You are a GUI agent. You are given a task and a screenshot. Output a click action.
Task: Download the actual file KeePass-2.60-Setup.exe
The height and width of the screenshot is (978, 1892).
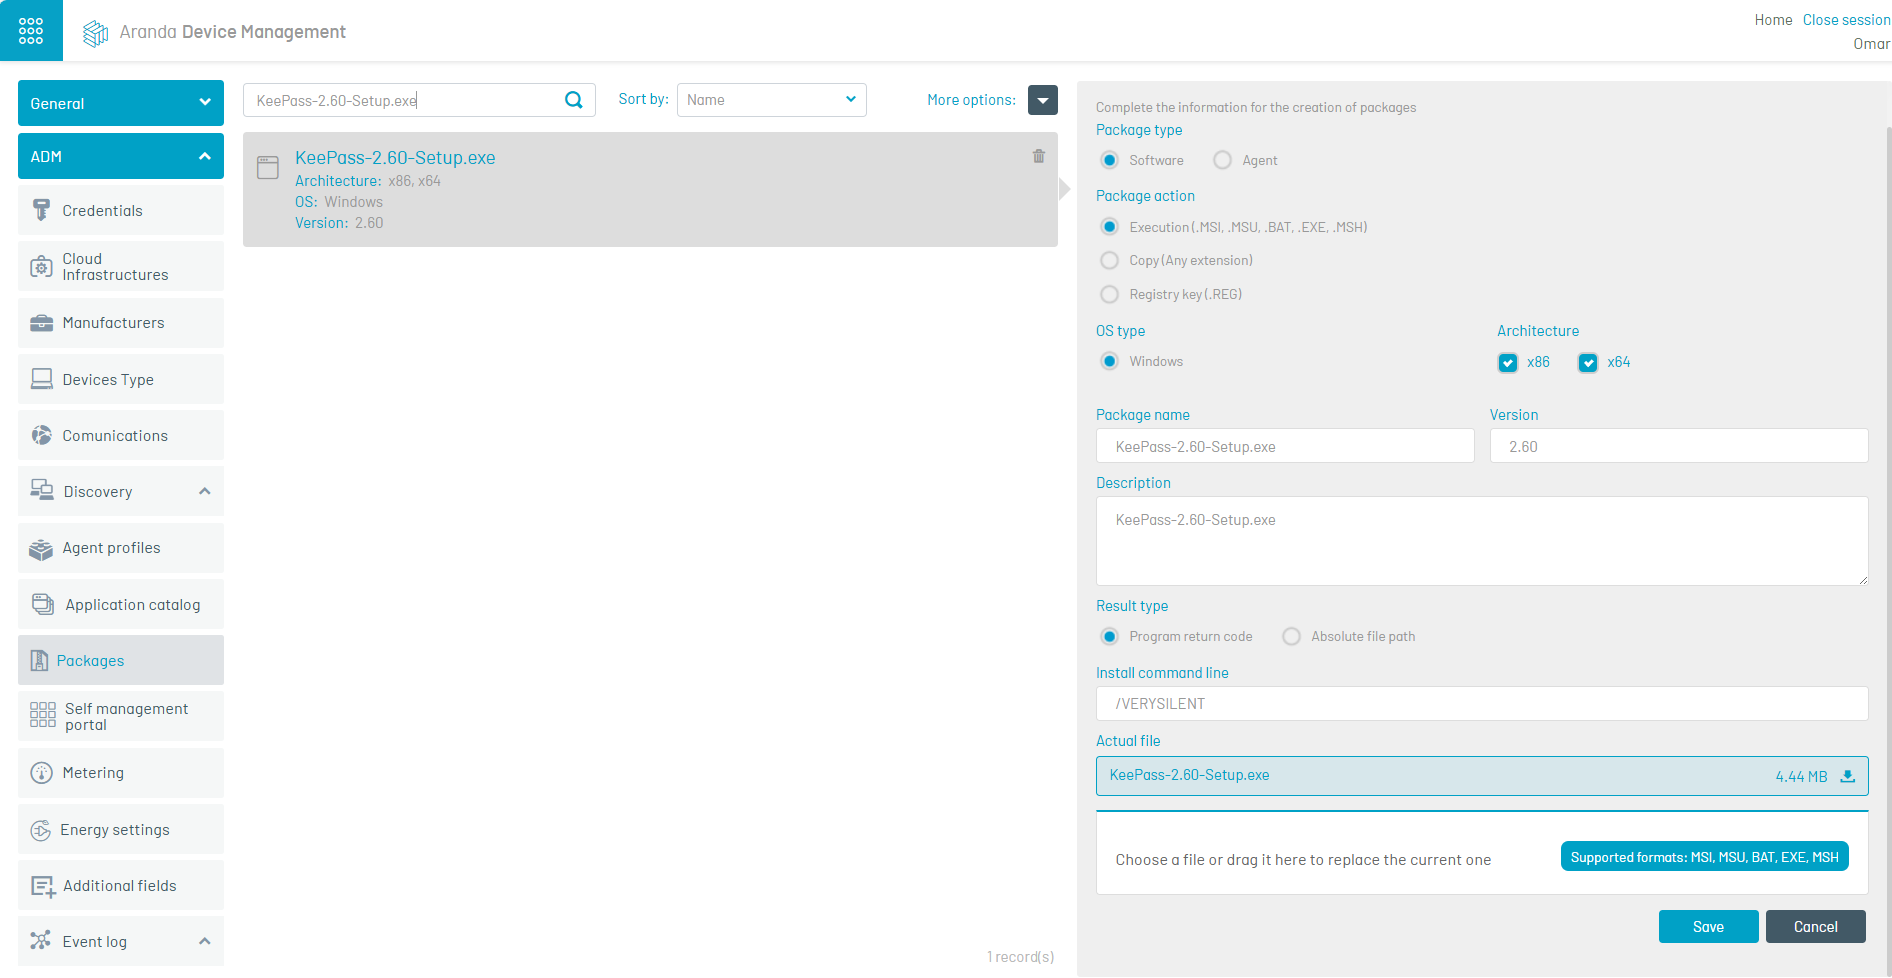pyautogui.click(x=1847, y=776)
